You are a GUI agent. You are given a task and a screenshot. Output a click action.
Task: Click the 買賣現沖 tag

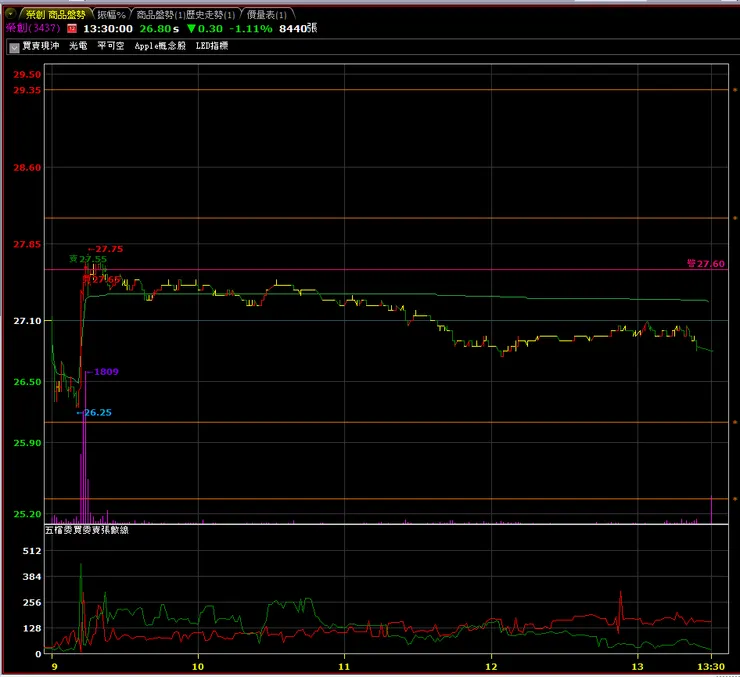pyautogui.click(x=41, y=46)
